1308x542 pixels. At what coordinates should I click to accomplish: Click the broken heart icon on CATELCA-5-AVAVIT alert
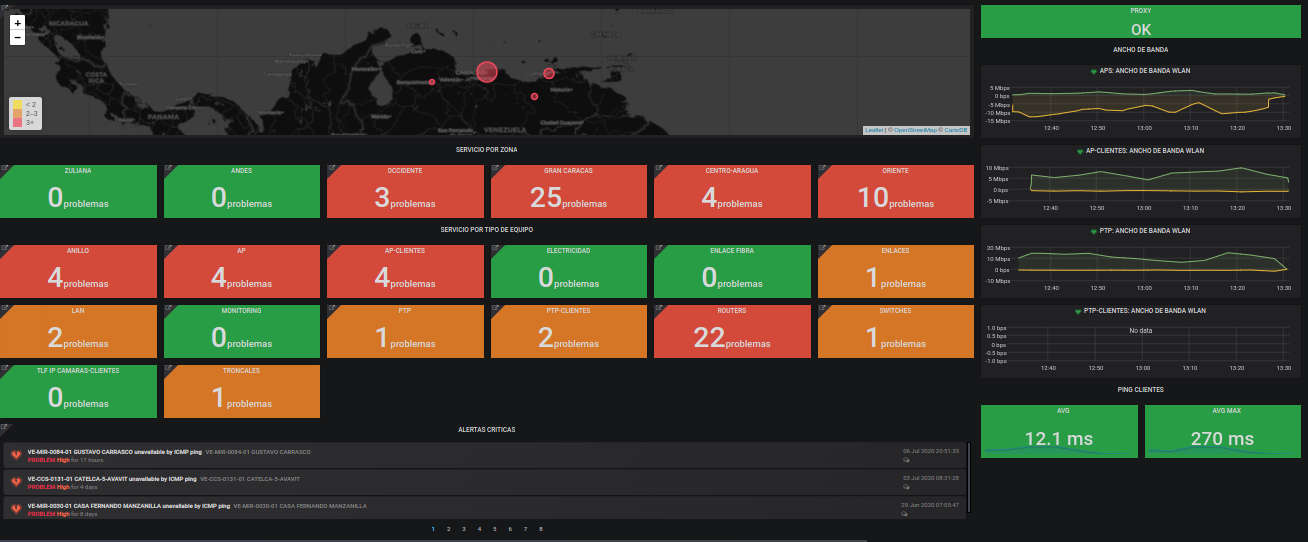tap(16, 482)
